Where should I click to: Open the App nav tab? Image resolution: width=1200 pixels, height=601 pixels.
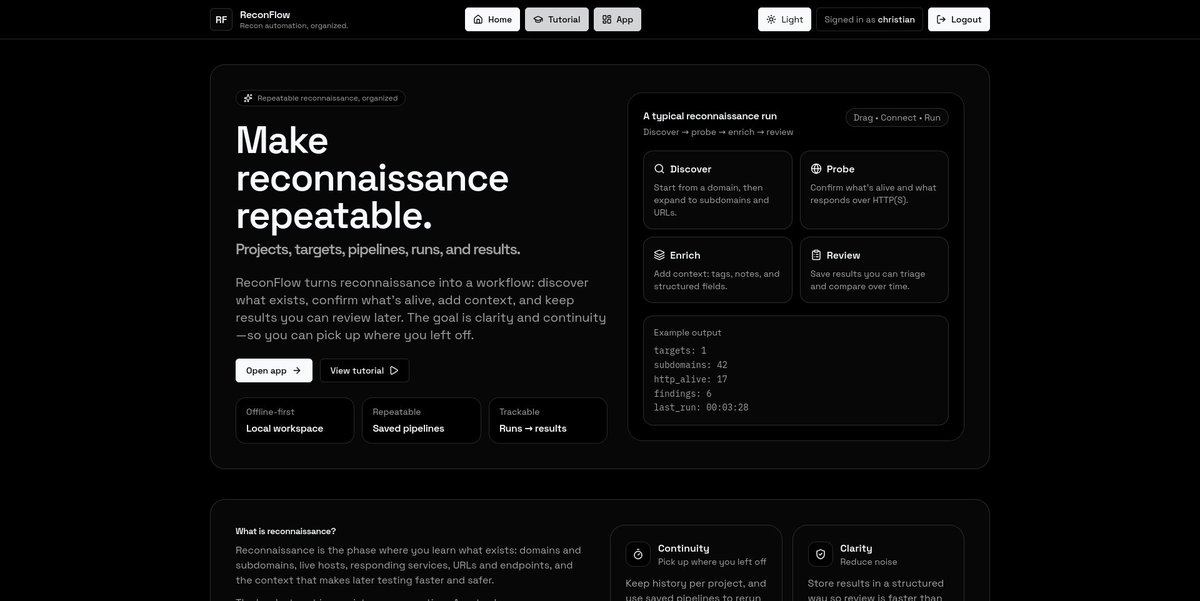[617, 19]
